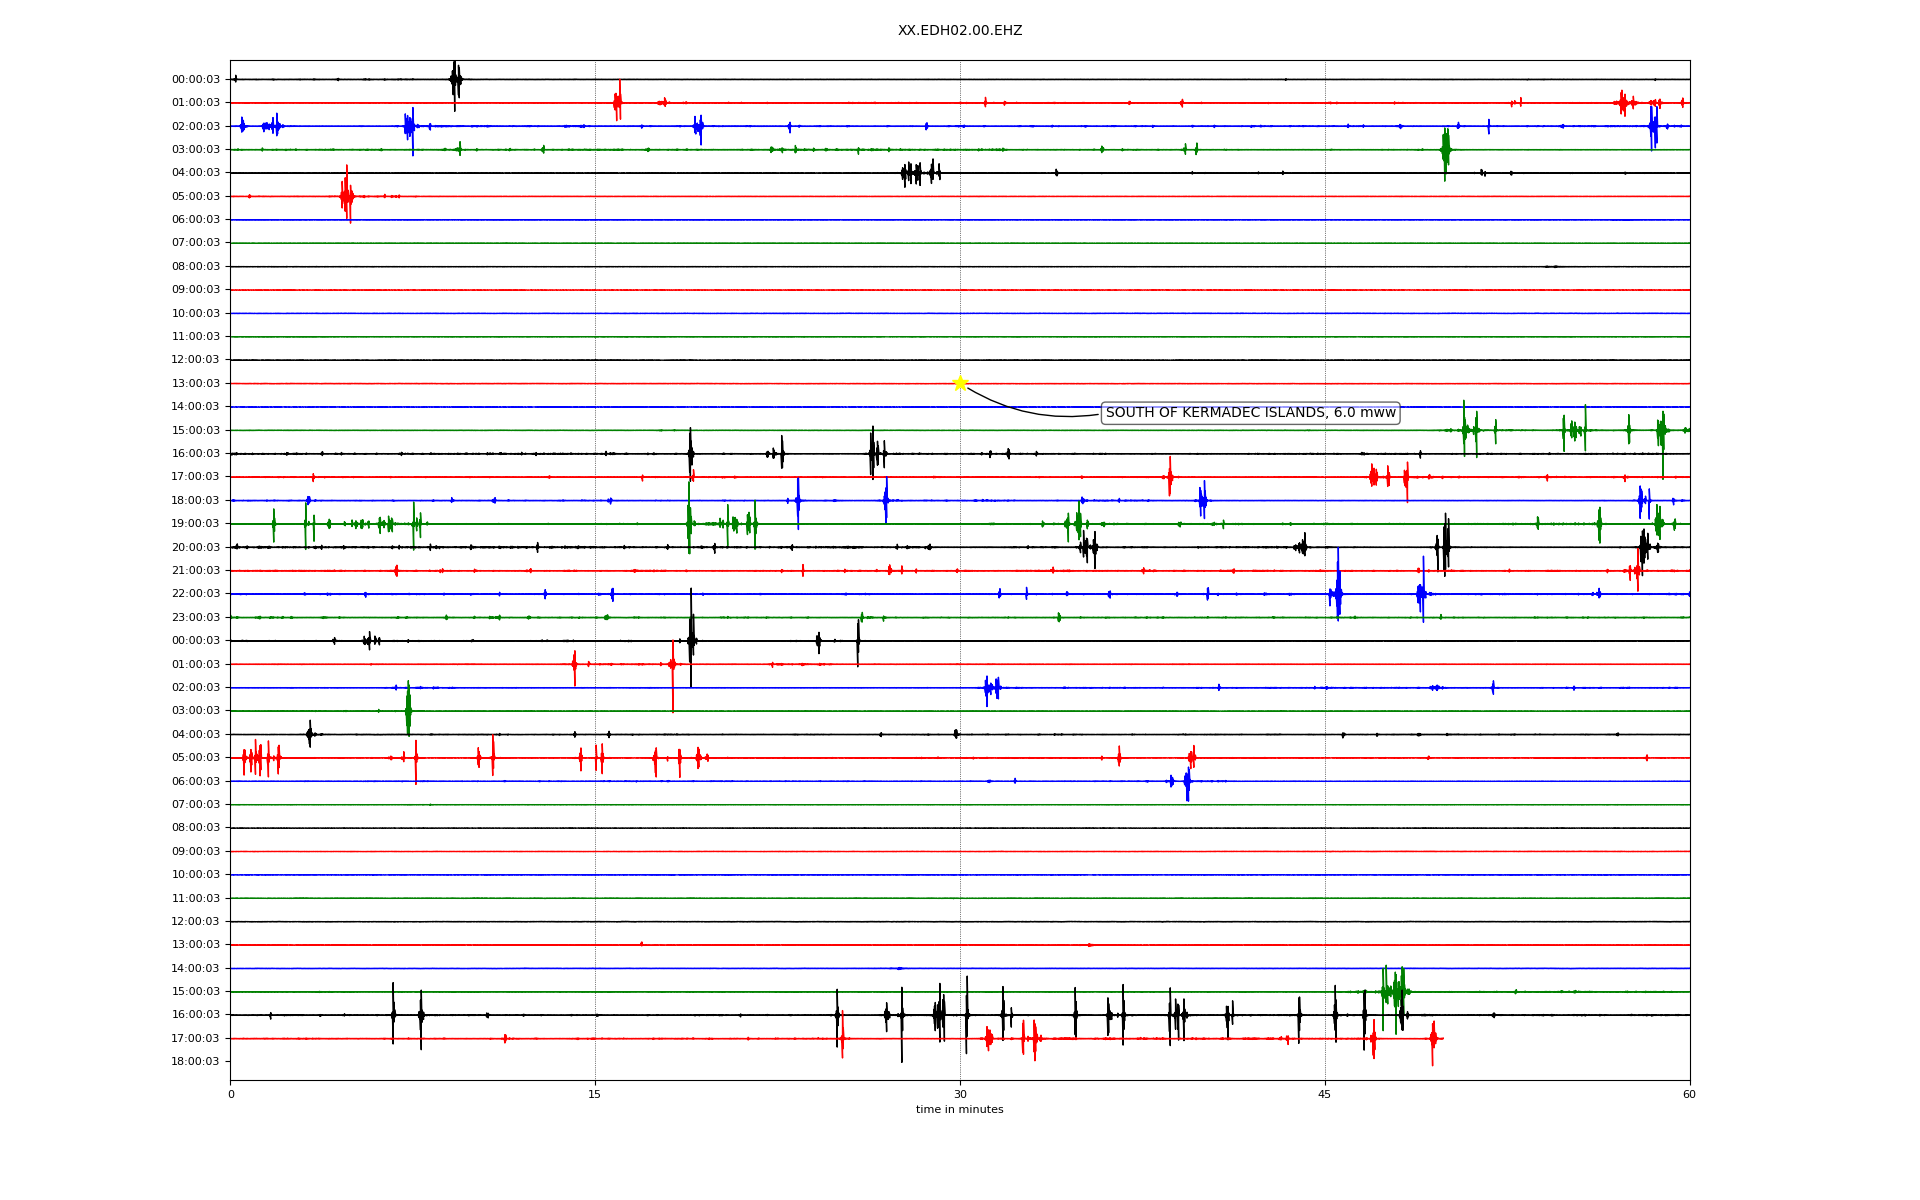
Task: Click the first 19:00:03 row label
Action: (196, 524)
